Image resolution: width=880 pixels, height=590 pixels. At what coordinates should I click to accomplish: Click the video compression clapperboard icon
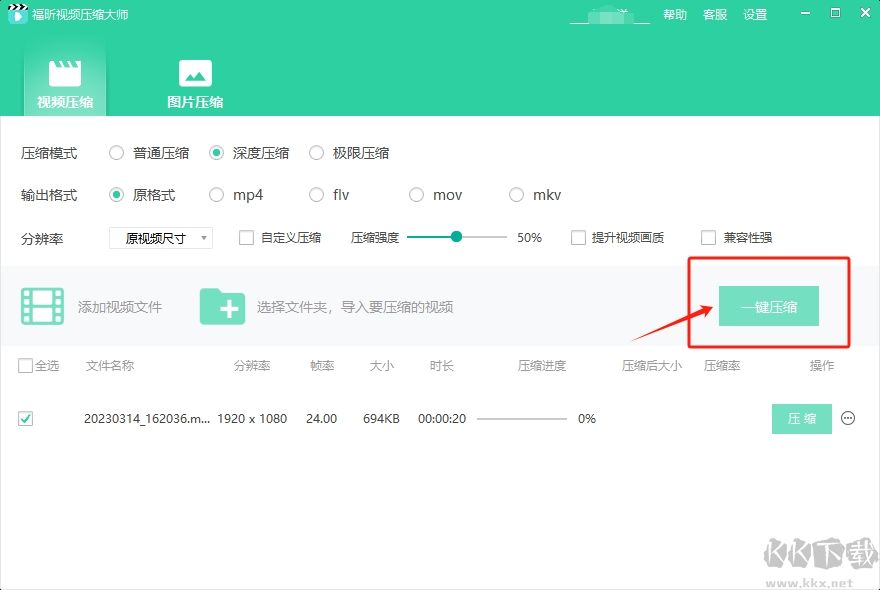[x=65, y=73]
